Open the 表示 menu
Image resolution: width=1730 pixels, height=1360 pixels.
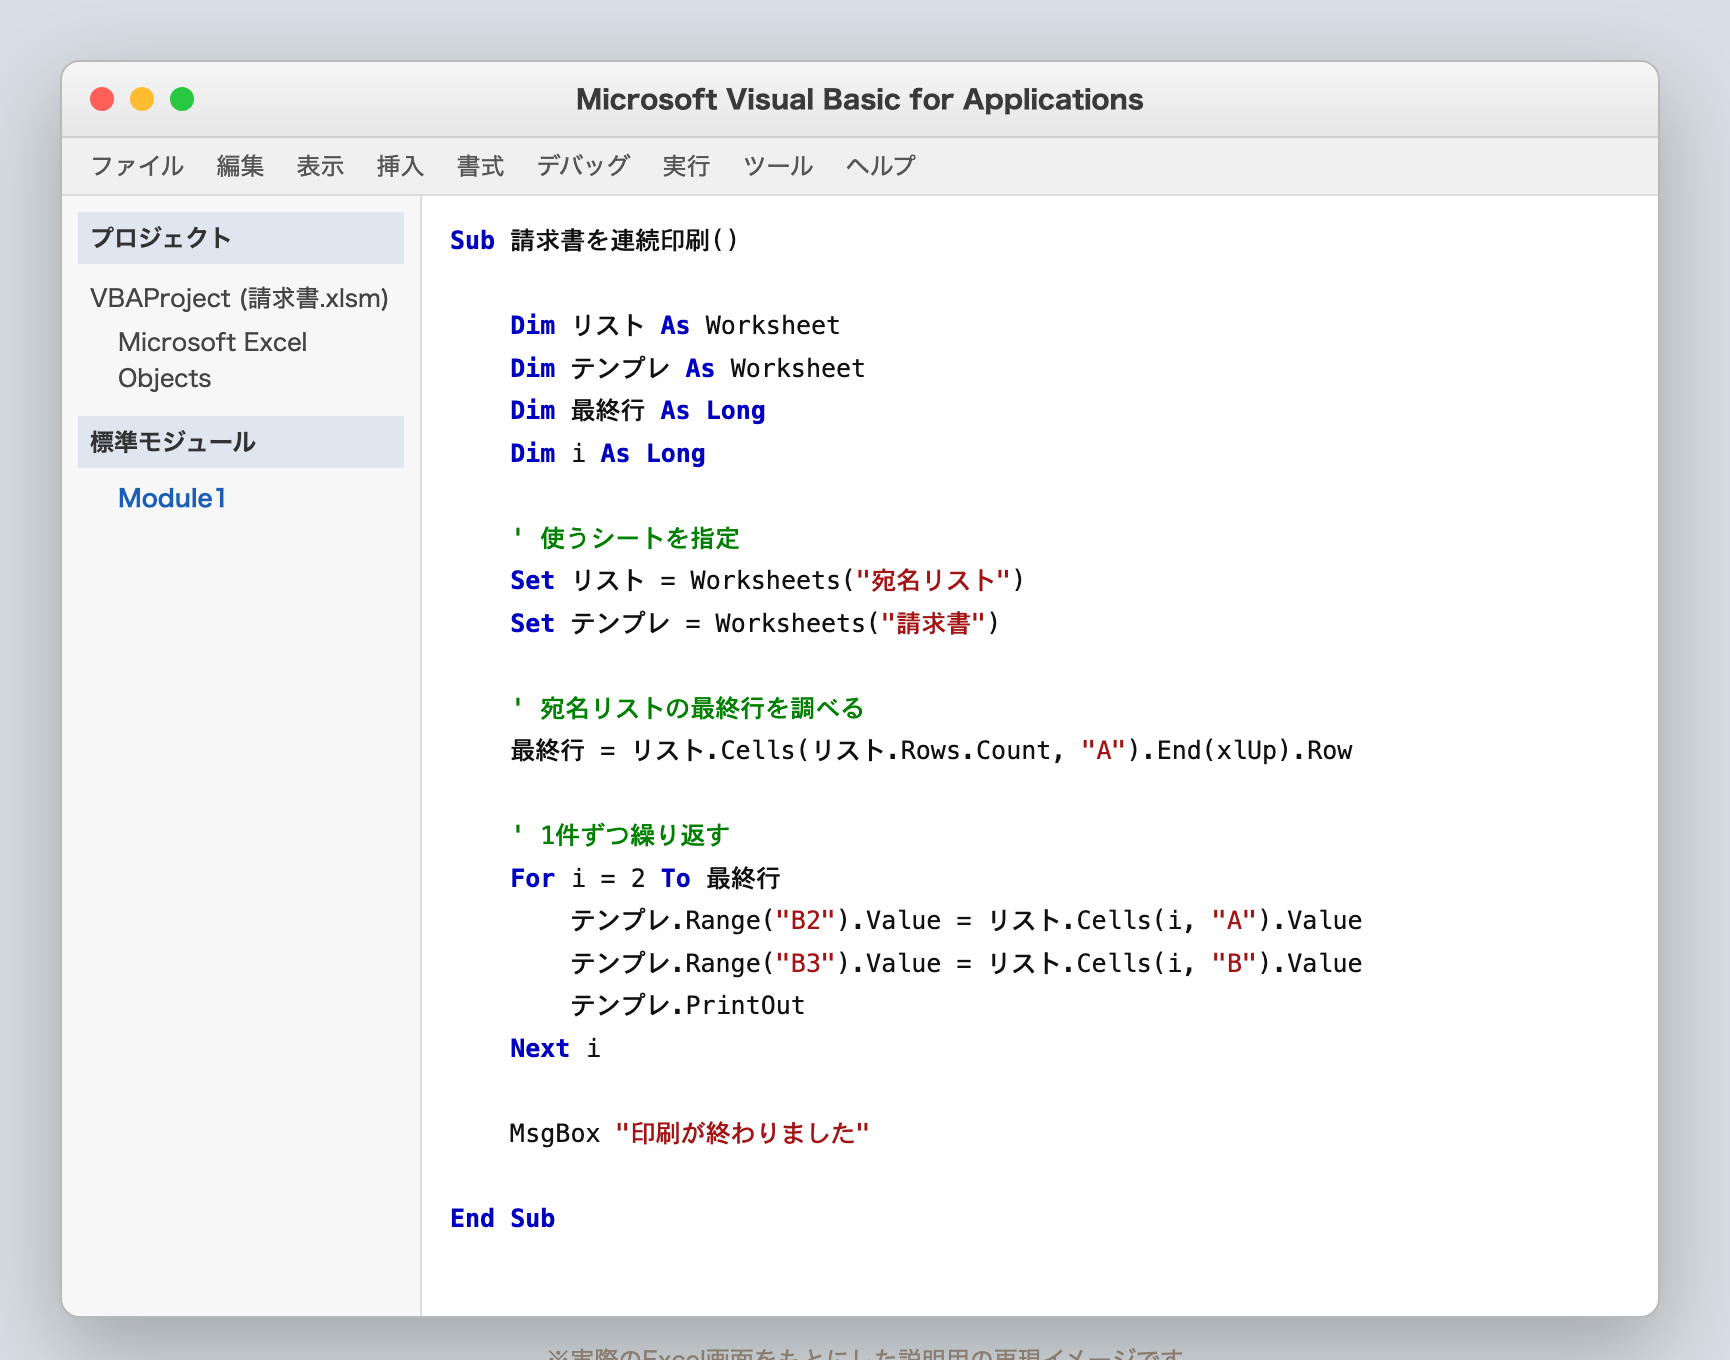[x=320, y=166]
